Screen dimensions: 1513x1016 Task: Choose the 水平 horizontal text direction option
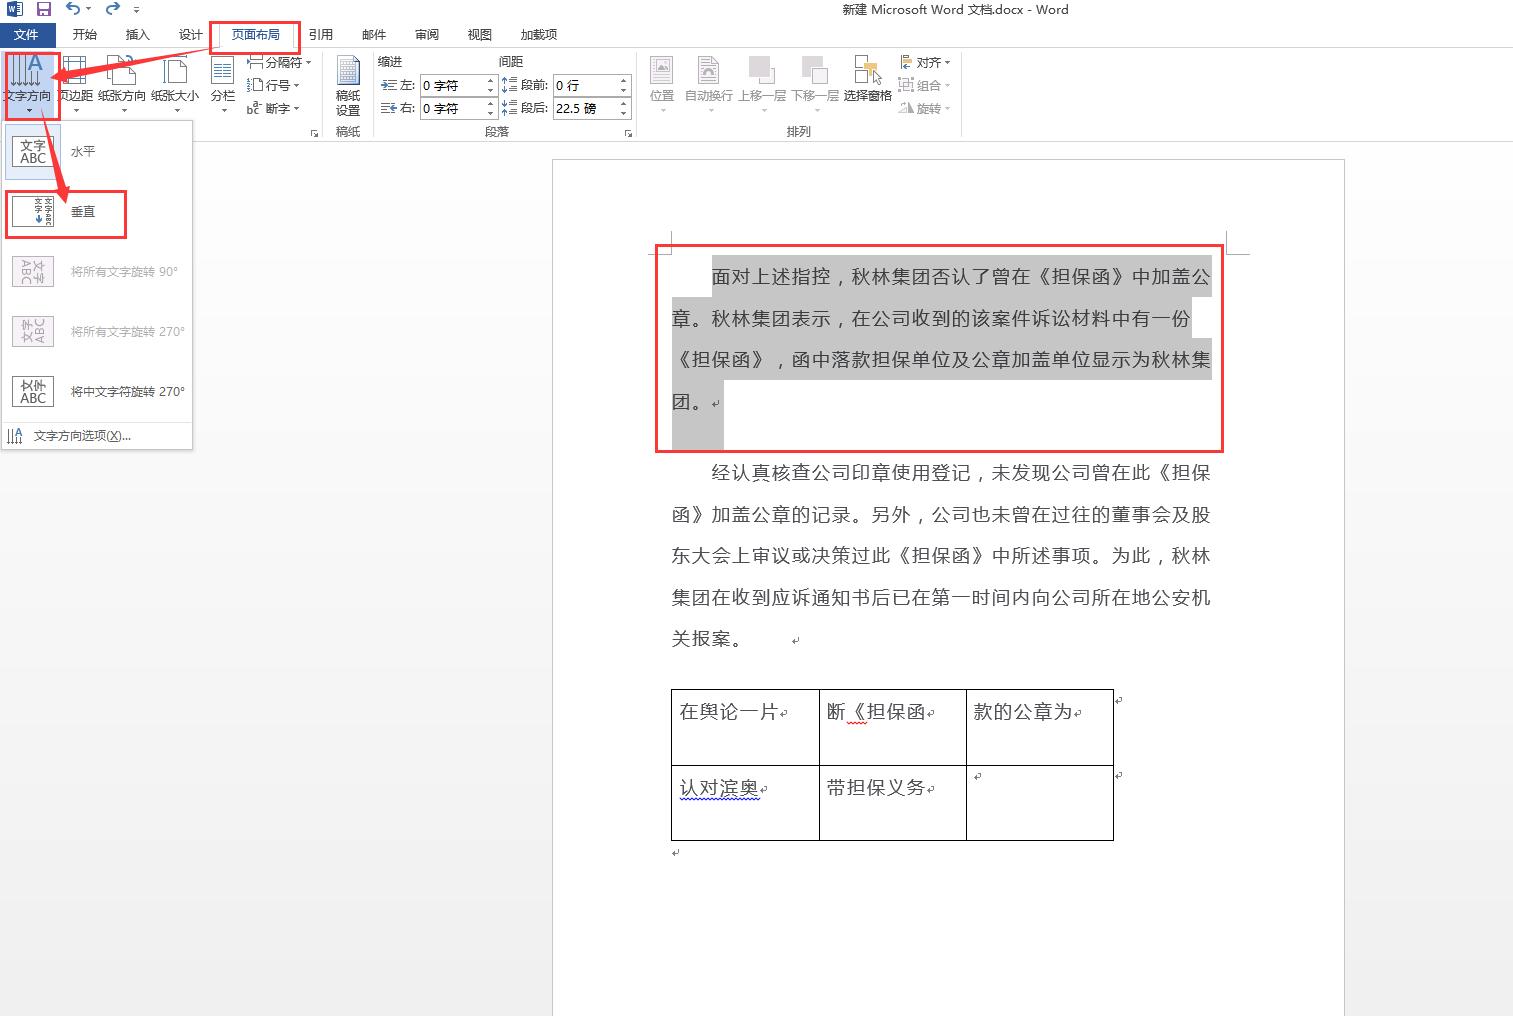pos(97,151)
